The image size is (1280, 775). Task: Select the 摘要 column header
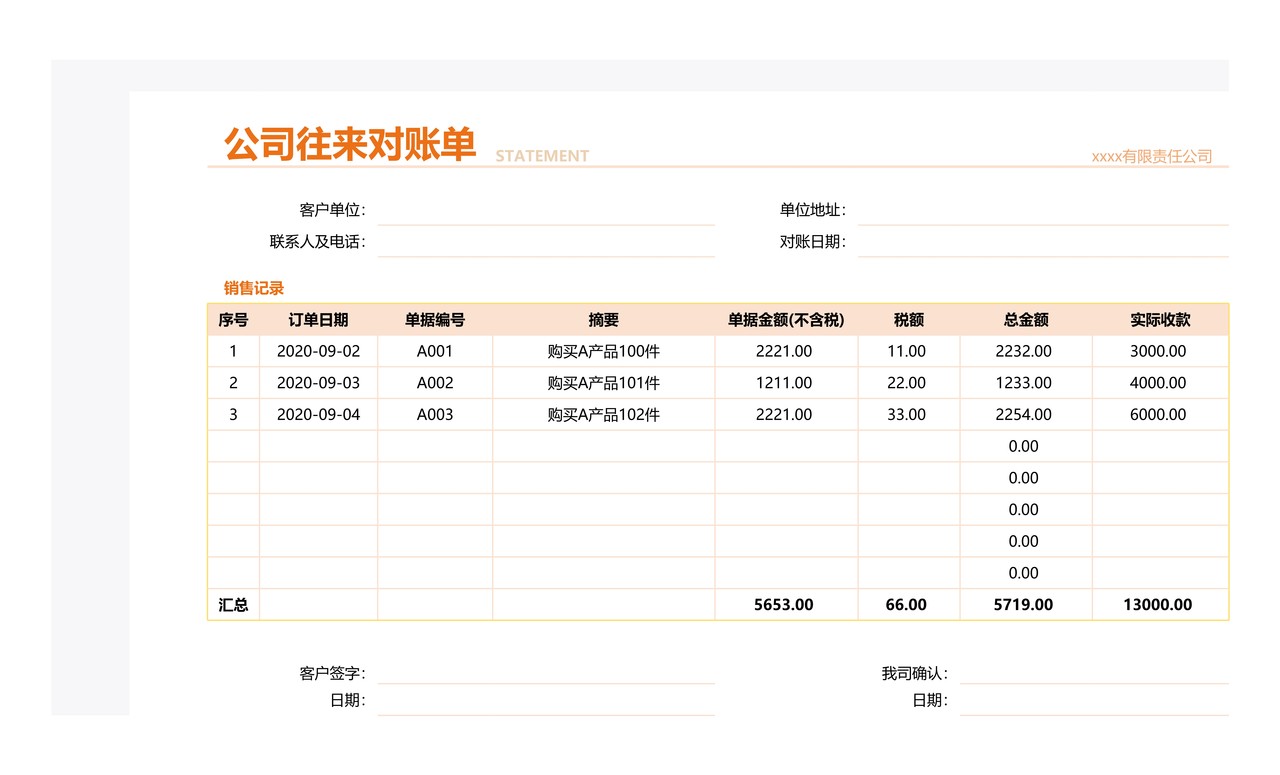pyautogui.click(x=604, y=320)
